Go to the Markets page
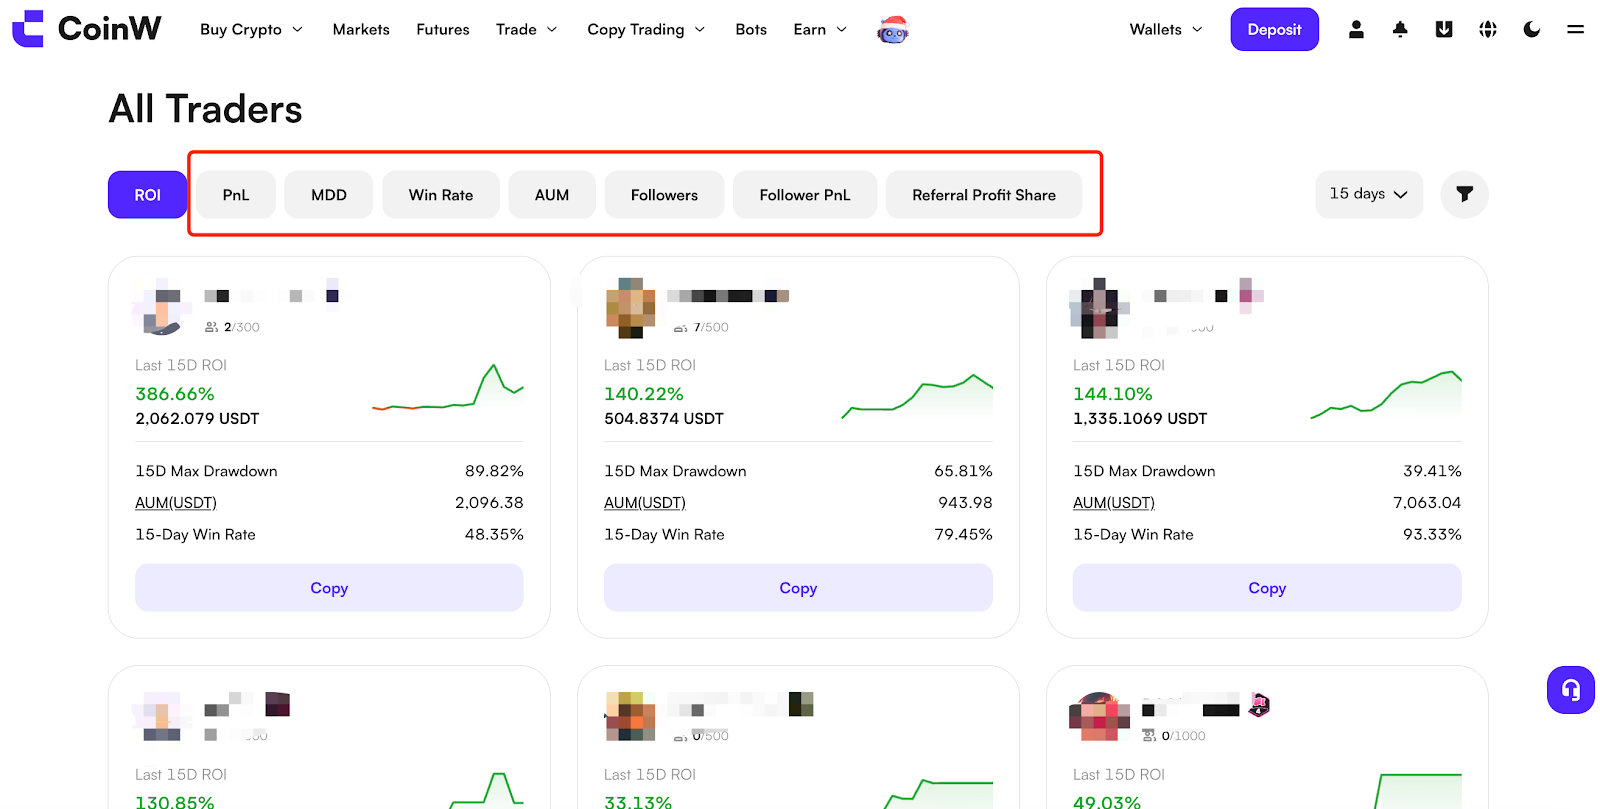The height and width of the screenshot is (809, 1600). pos(361,29)
